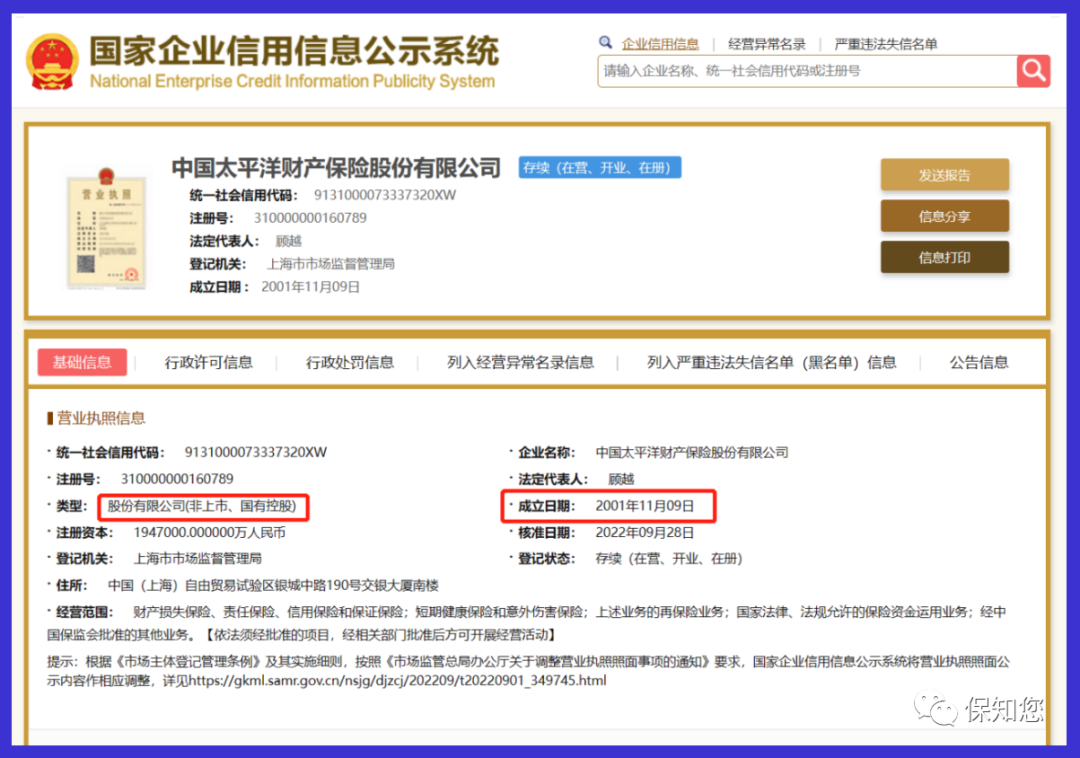Focus the enterprise name search field
This screenshot has height=758, width=1080.
tap(807, 71)
